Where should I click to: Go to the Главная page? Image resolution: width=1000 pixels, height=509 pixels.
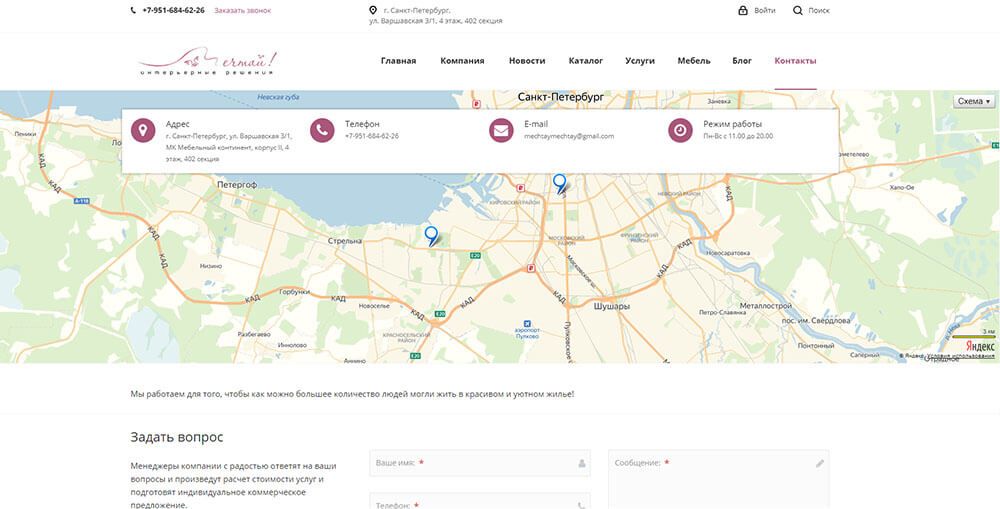[398, 61]
